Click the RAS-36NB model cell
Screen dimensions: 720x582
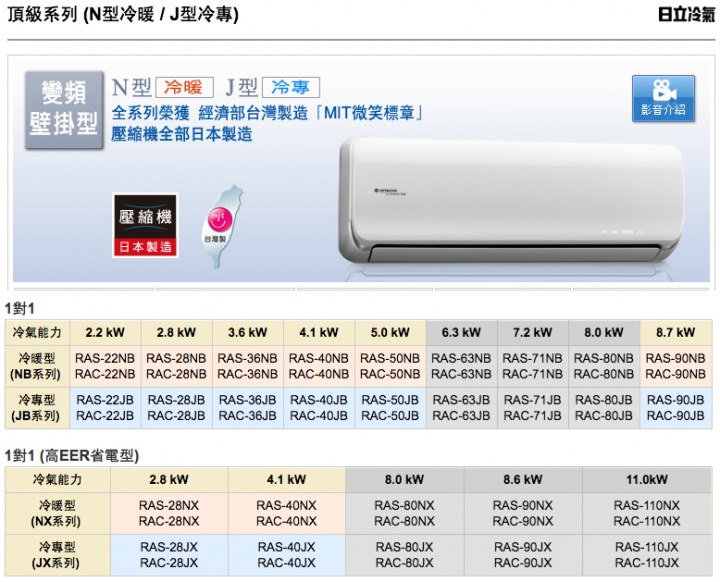click(248, 366)
